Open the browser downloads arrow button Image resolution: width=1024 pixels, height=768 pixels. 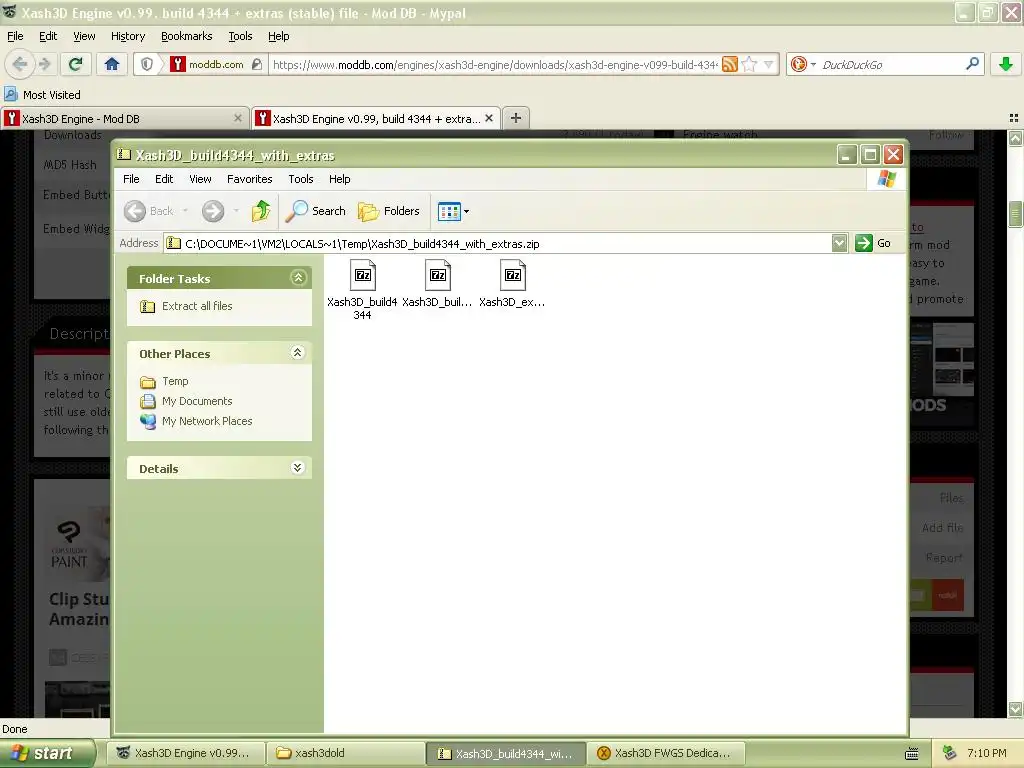coord(1006,64)
